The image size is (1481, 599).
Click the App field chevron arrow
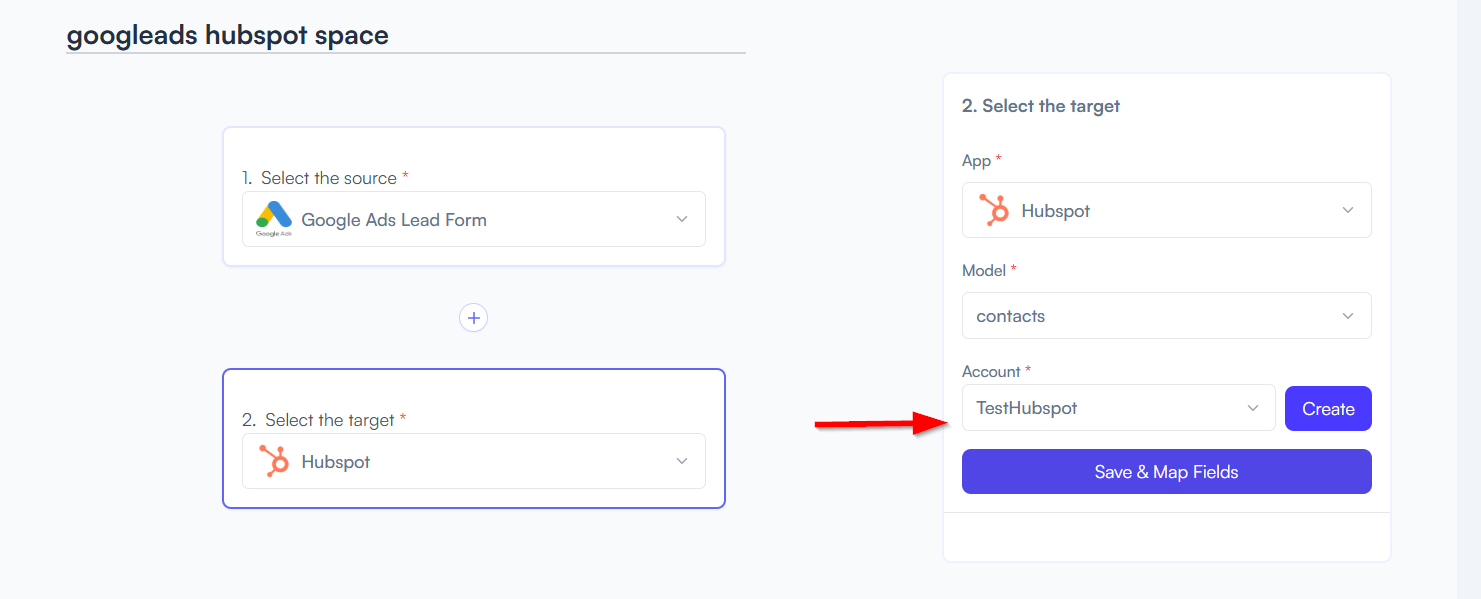tap(1348, 210)
